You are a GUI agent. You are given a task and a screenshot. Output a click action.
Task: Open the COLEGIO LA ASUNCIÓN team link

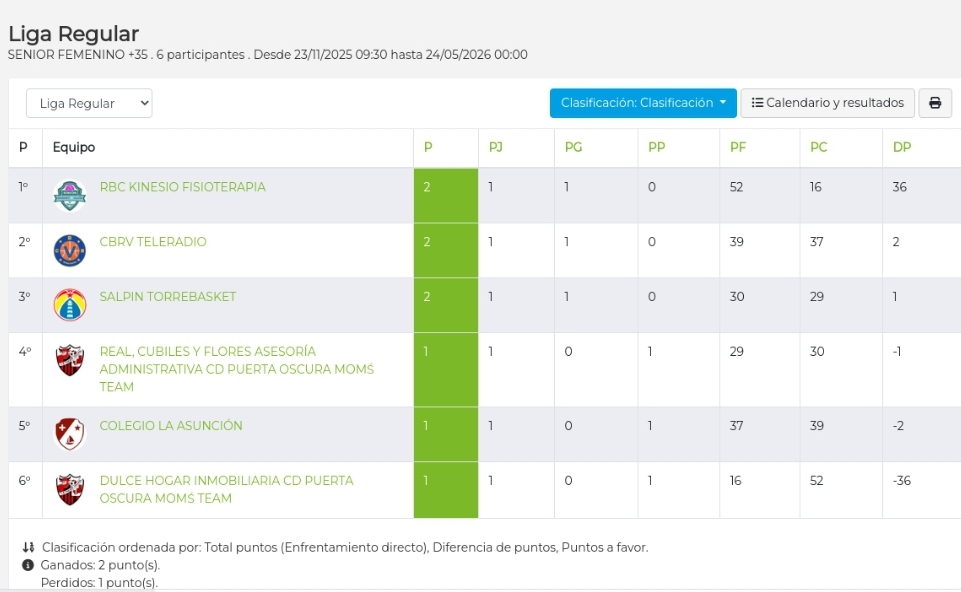point(170,425)
